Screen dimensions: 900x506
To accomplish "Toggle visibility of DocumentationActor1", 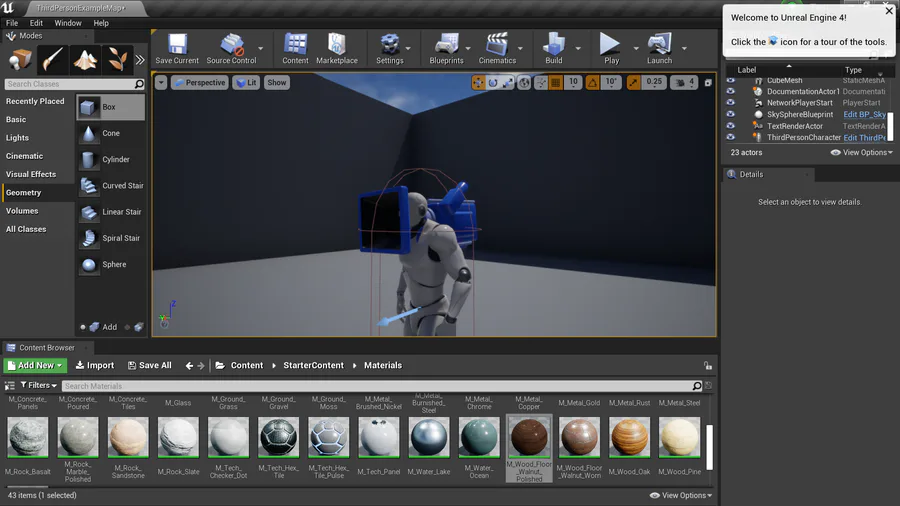I will point(730,91).
